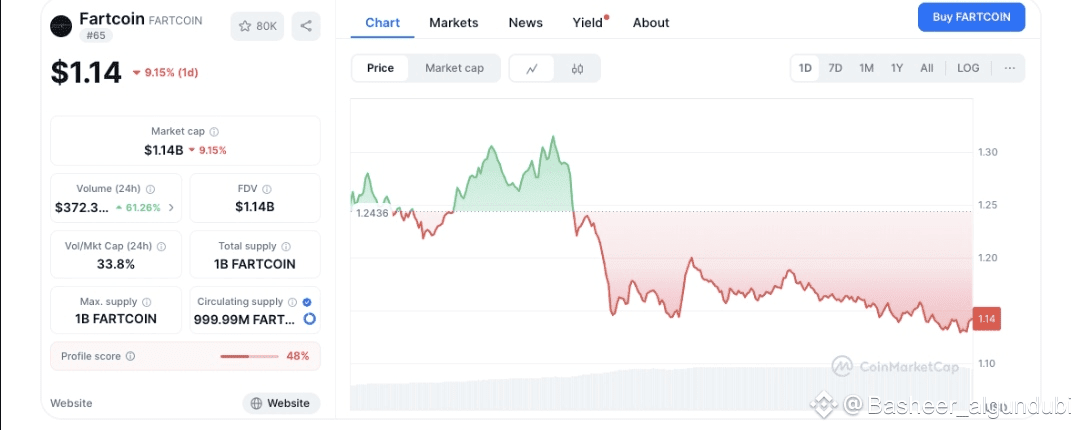Click the Profile score progress bar

tap(249, 356)
